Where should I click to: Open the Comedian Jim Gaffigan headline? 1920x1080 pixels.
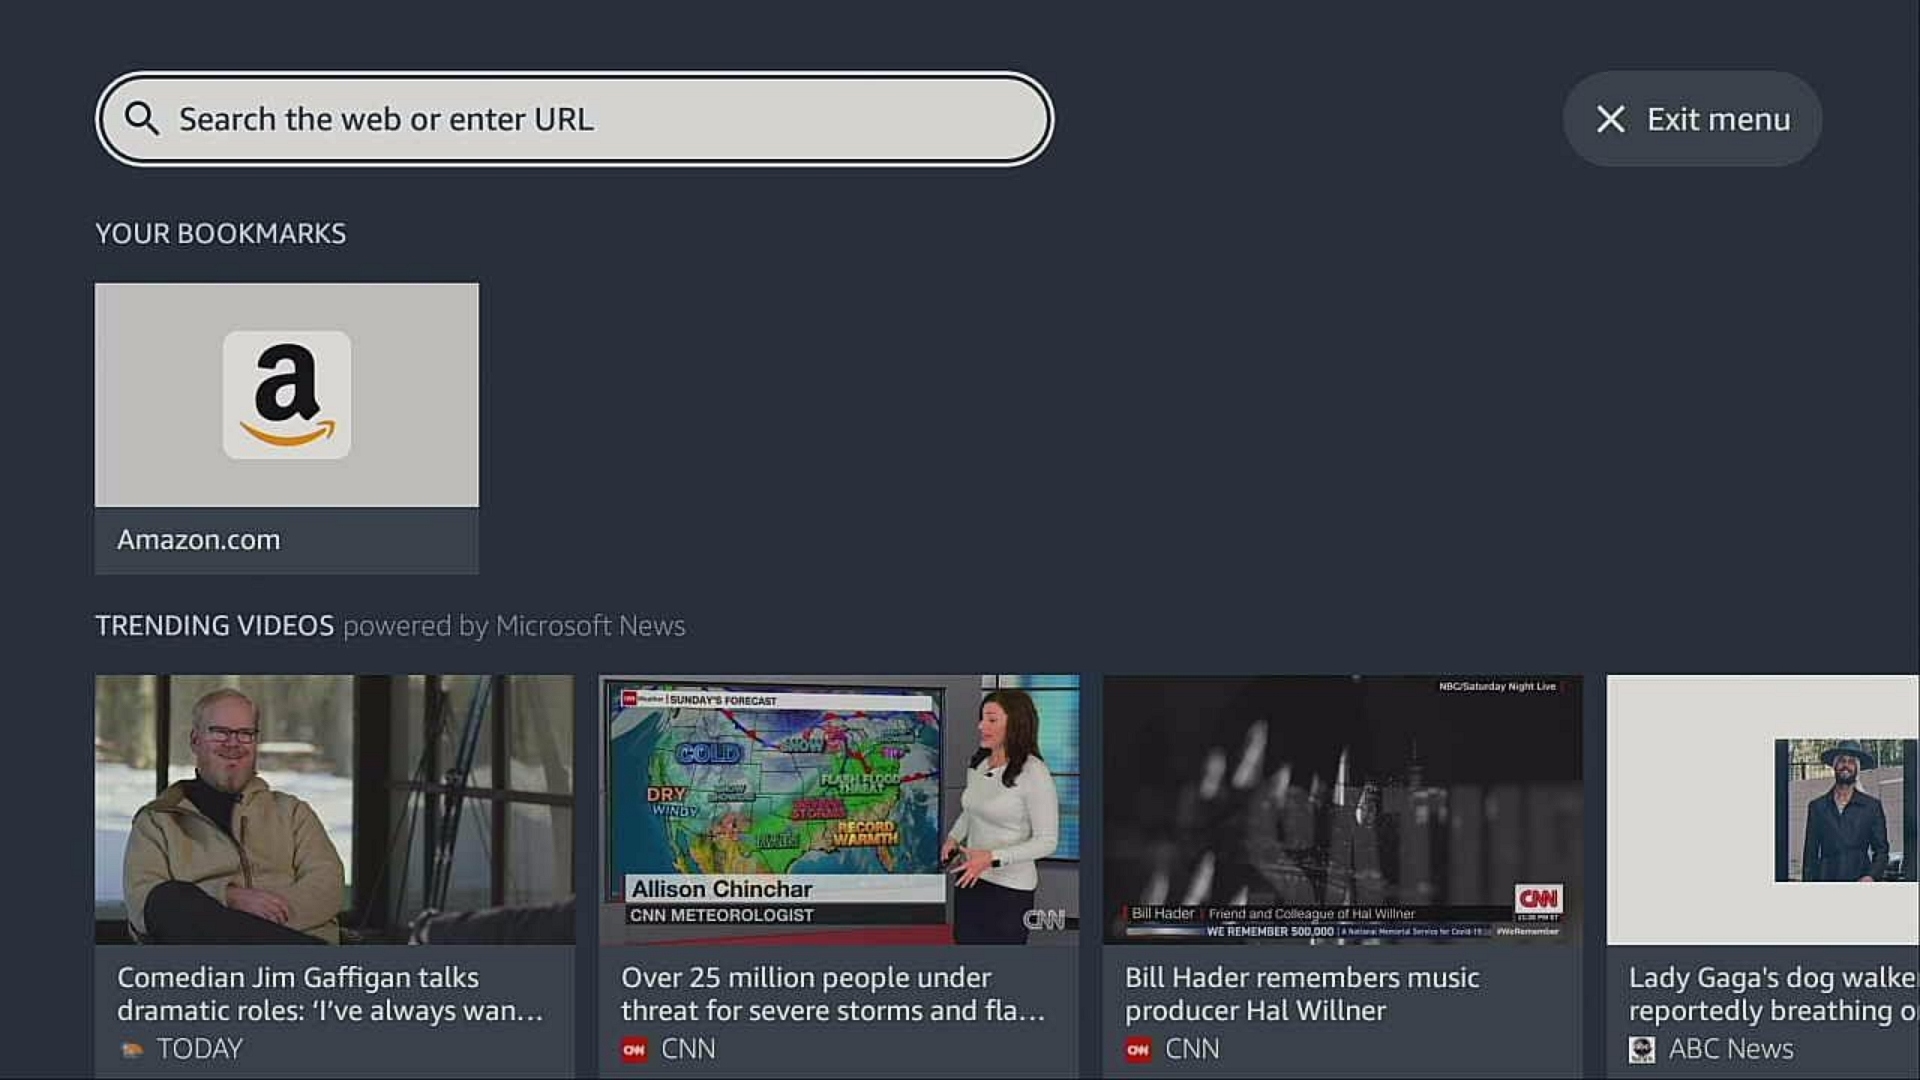(330, 994)
